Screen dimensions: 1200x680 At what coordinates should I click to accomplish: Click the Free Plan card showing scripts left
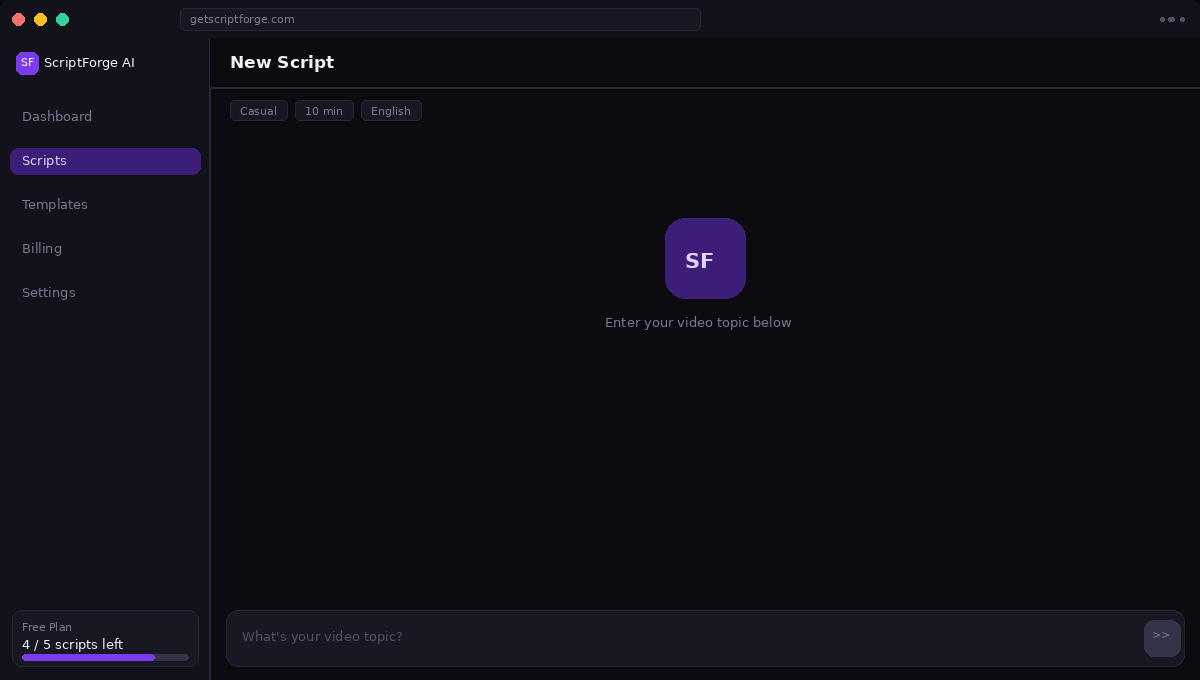click(x=105, y=638)
